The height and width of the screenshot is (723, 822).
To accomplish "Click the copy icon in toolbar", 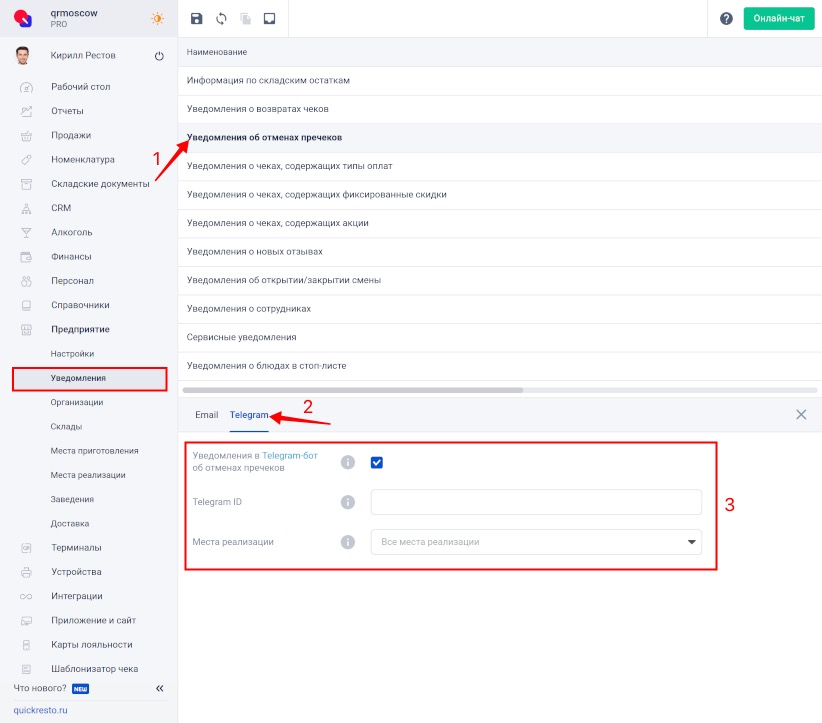I will (x=245, y=19).
